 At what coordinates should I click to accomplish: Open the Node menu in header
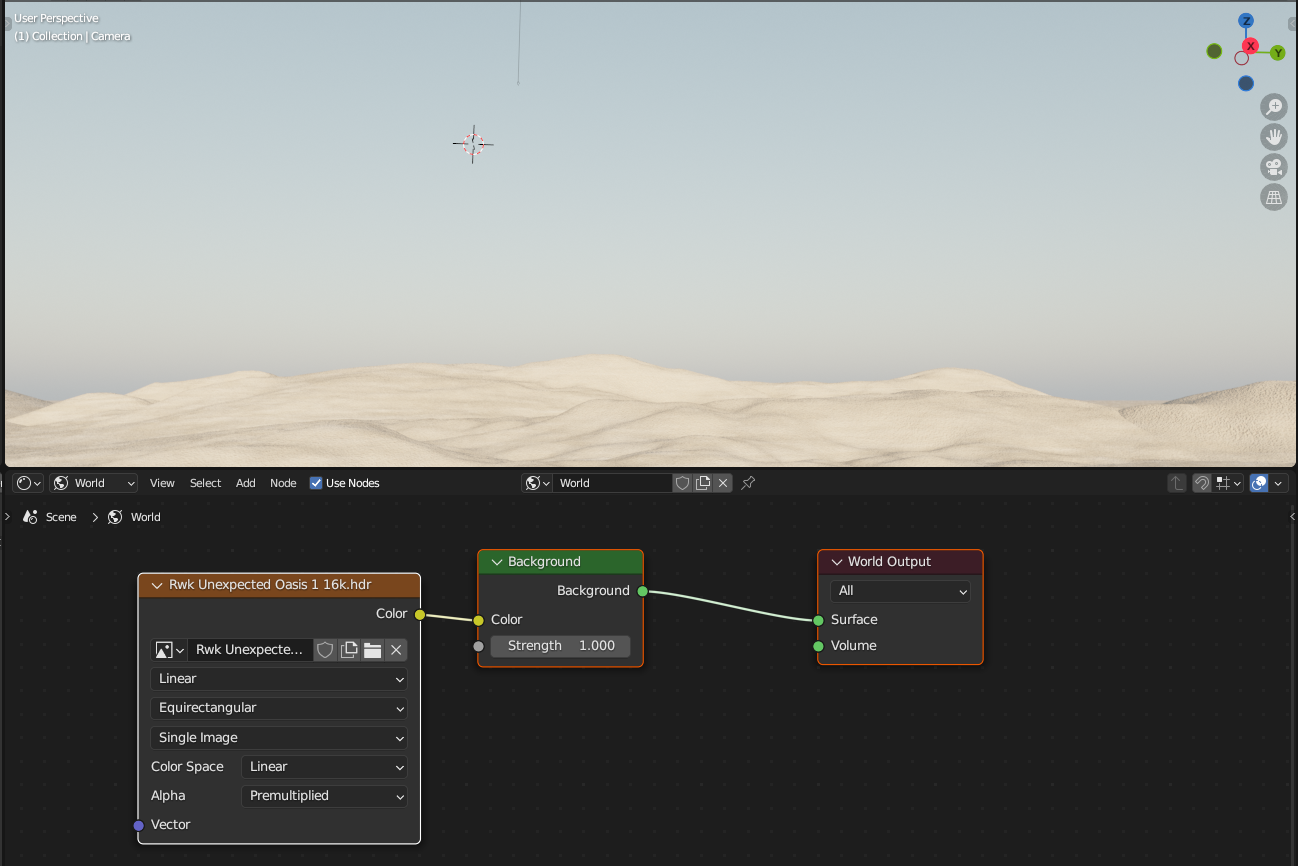click(x=283, y=483)
